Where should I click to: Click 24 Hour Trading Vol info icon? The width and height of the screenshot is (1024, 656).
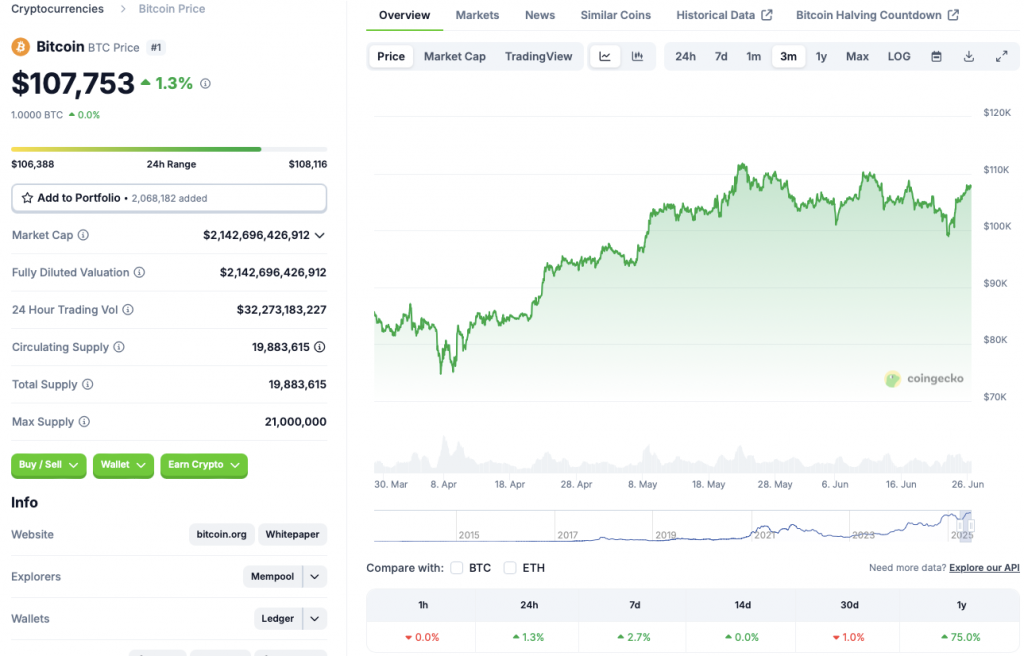click(x=128, y=310)
